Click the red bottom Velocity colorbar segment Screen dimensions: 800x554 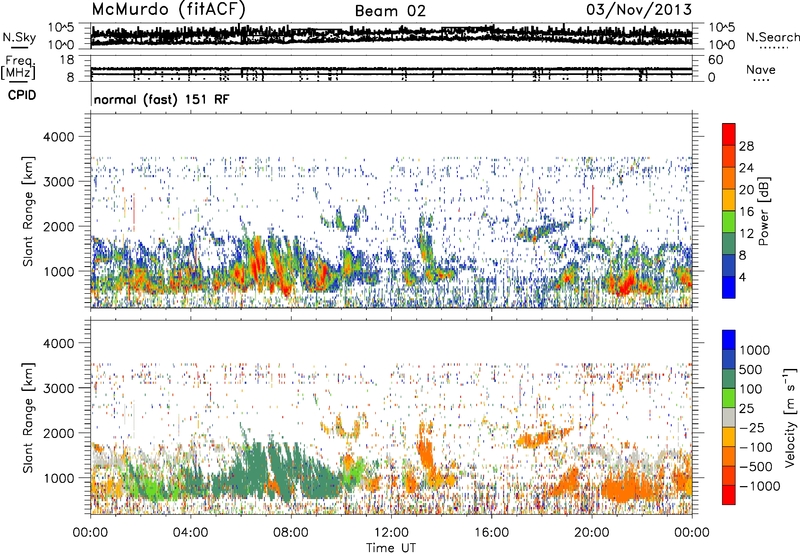point(729,495)
